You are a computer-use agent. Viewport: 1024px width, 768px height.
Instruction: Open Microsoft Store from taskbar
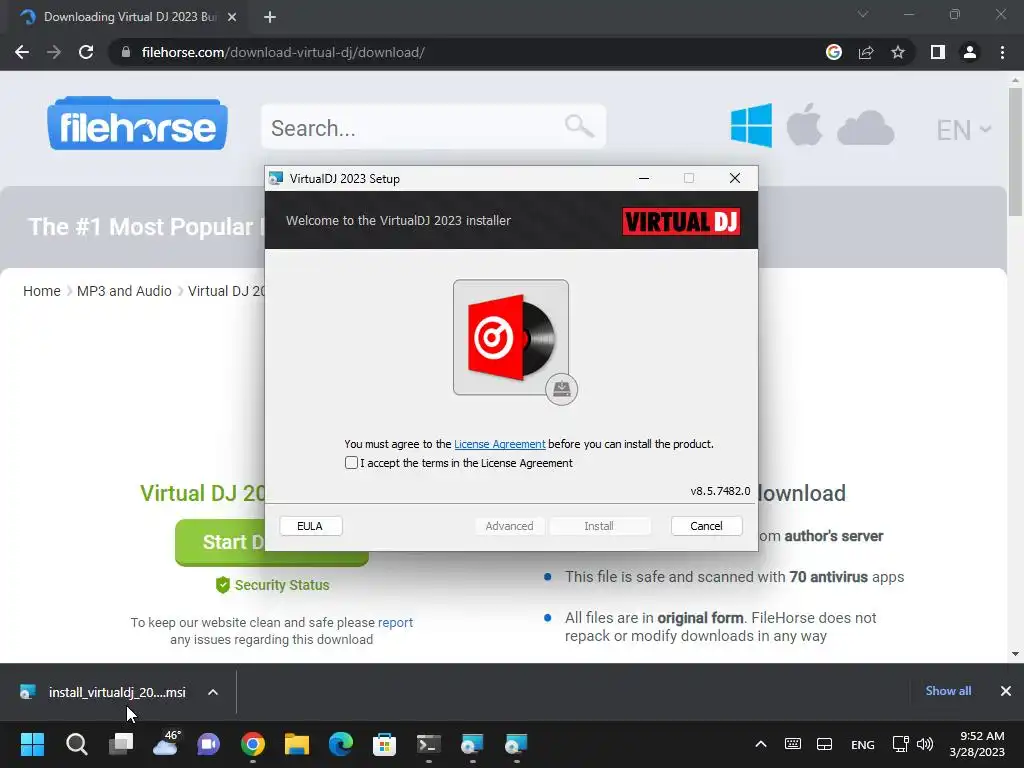384,744
